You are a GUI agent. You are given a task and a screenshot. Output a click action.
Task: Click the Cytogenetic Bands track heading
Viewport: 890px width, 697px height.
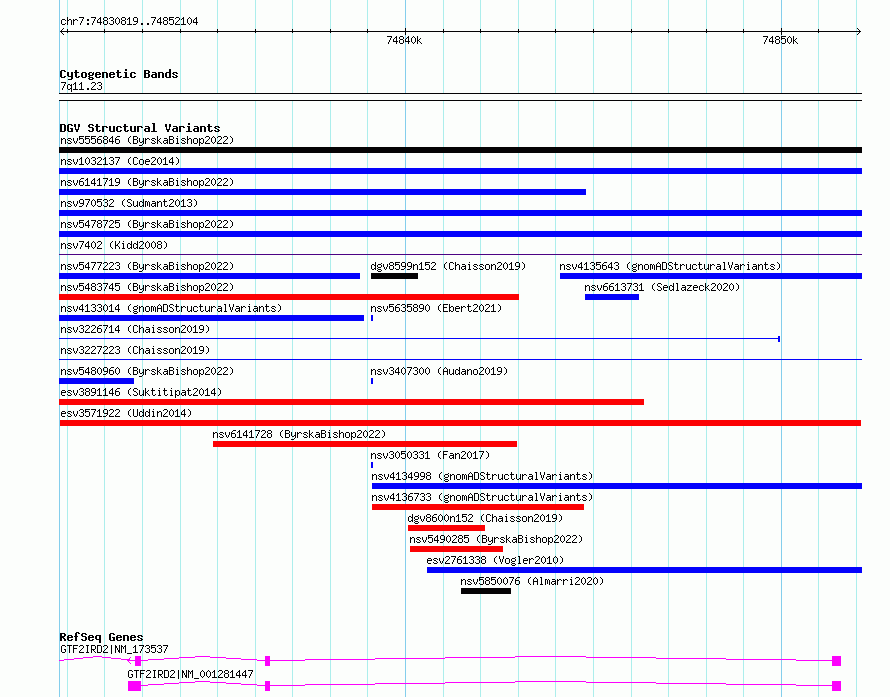(x=119, y=74)
